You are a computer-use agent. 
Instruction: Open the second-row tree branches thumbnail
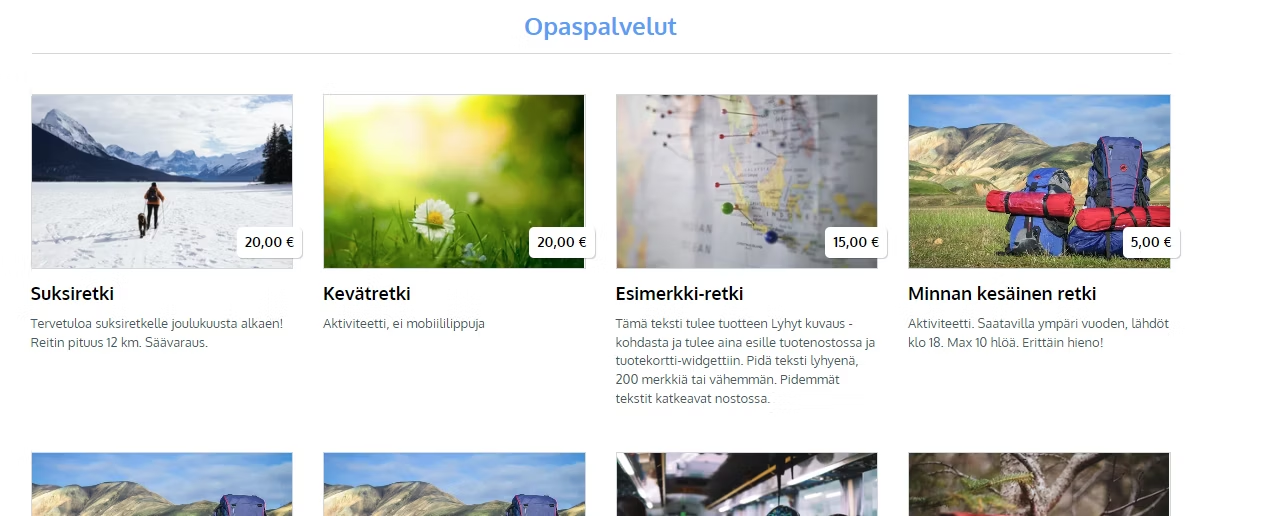click(x=1039, y=484)
